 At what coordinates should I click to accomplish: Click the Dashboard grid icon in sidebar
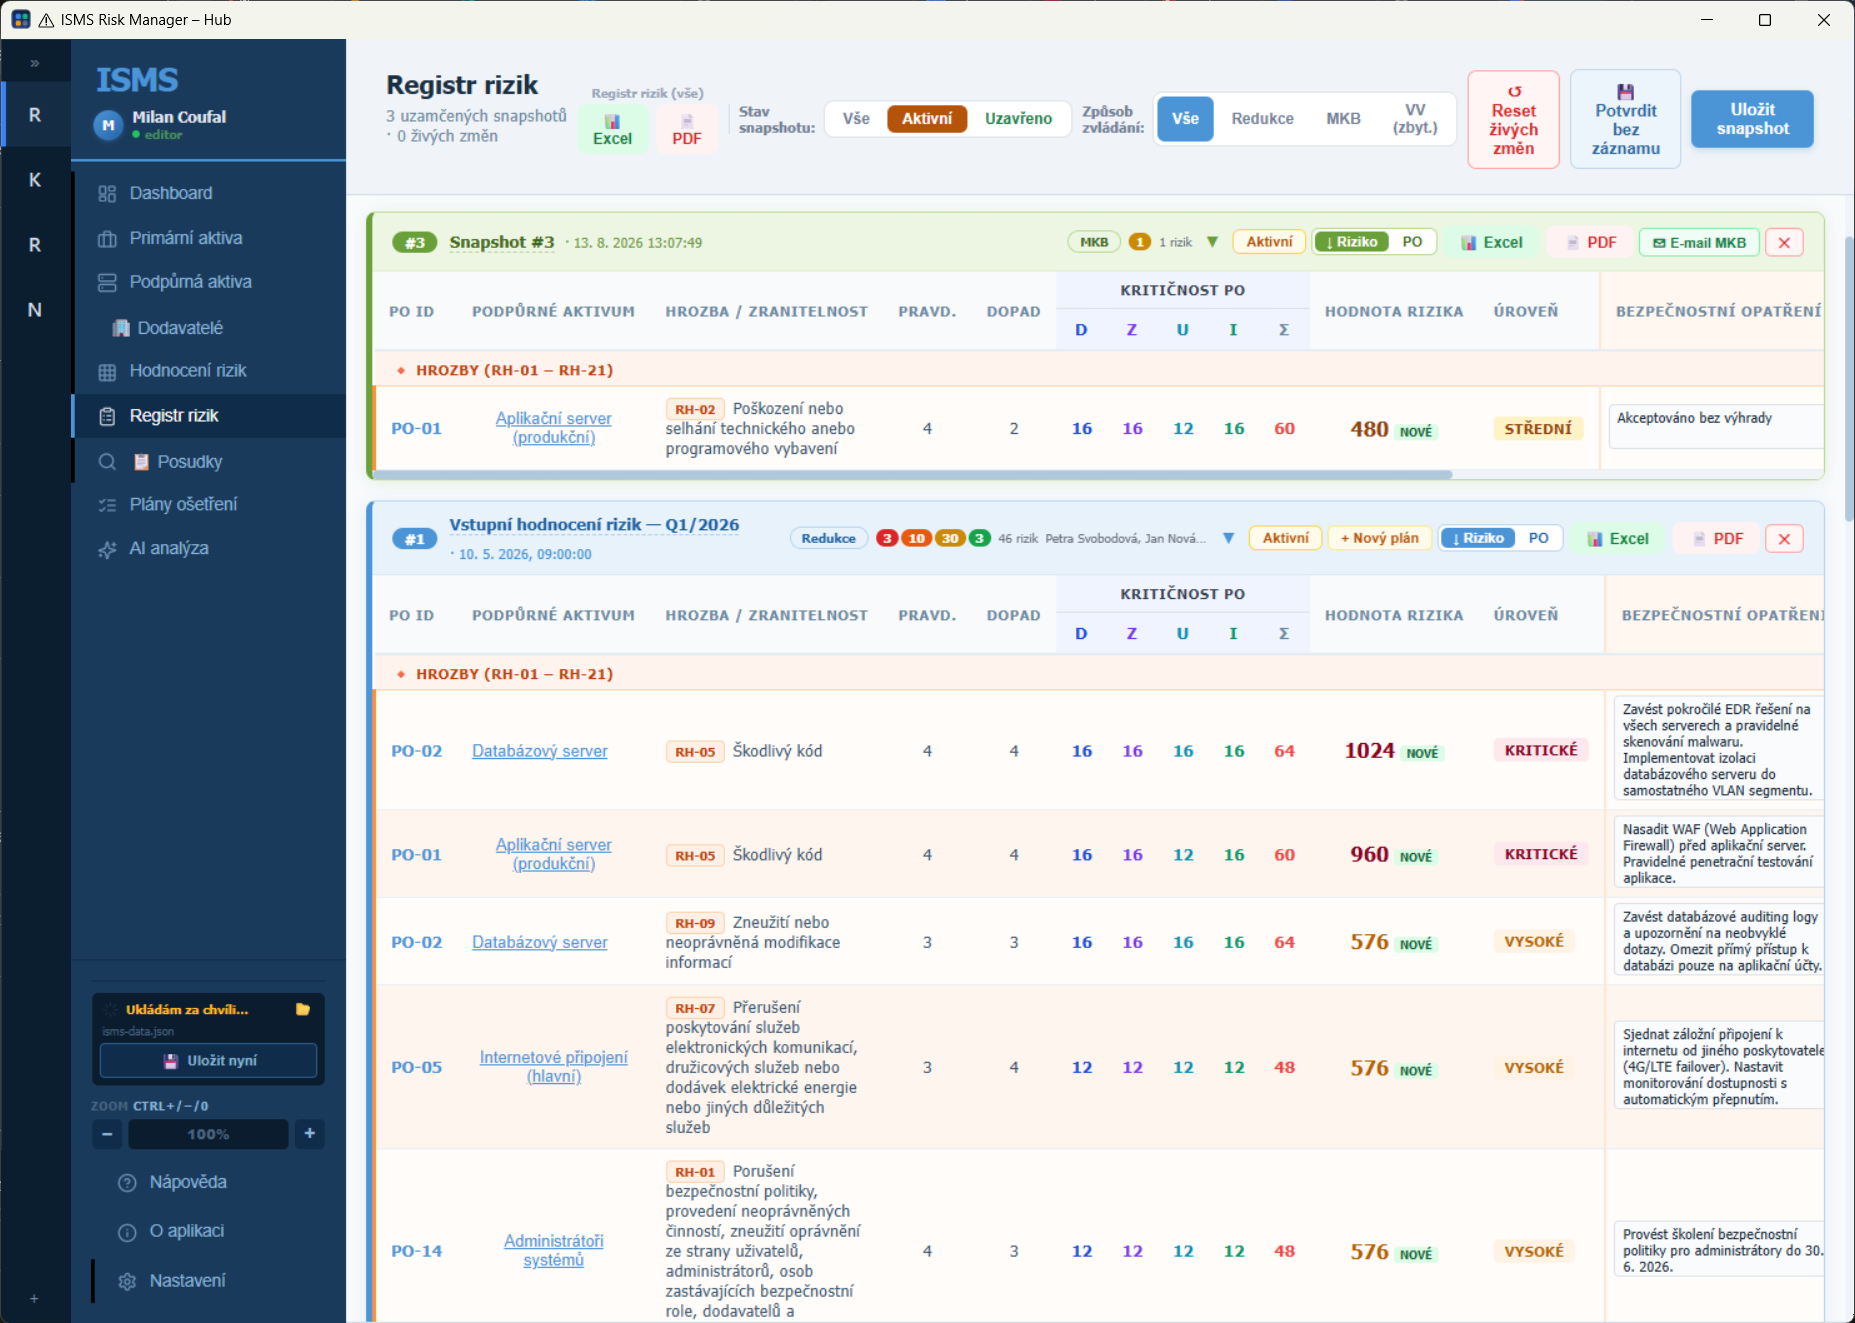tap(107, 194)
